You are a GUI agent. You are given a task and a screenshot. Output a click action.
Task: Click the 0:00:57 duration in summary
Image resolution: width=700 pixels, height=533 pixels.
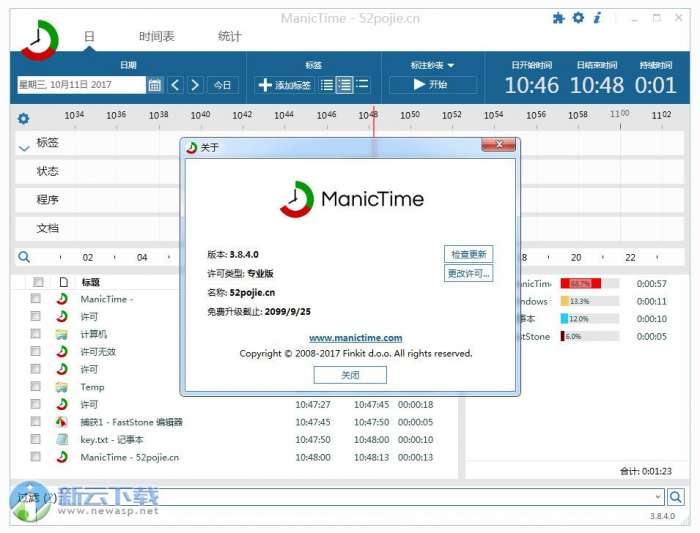pyautogui.click(x=652, y=283)
